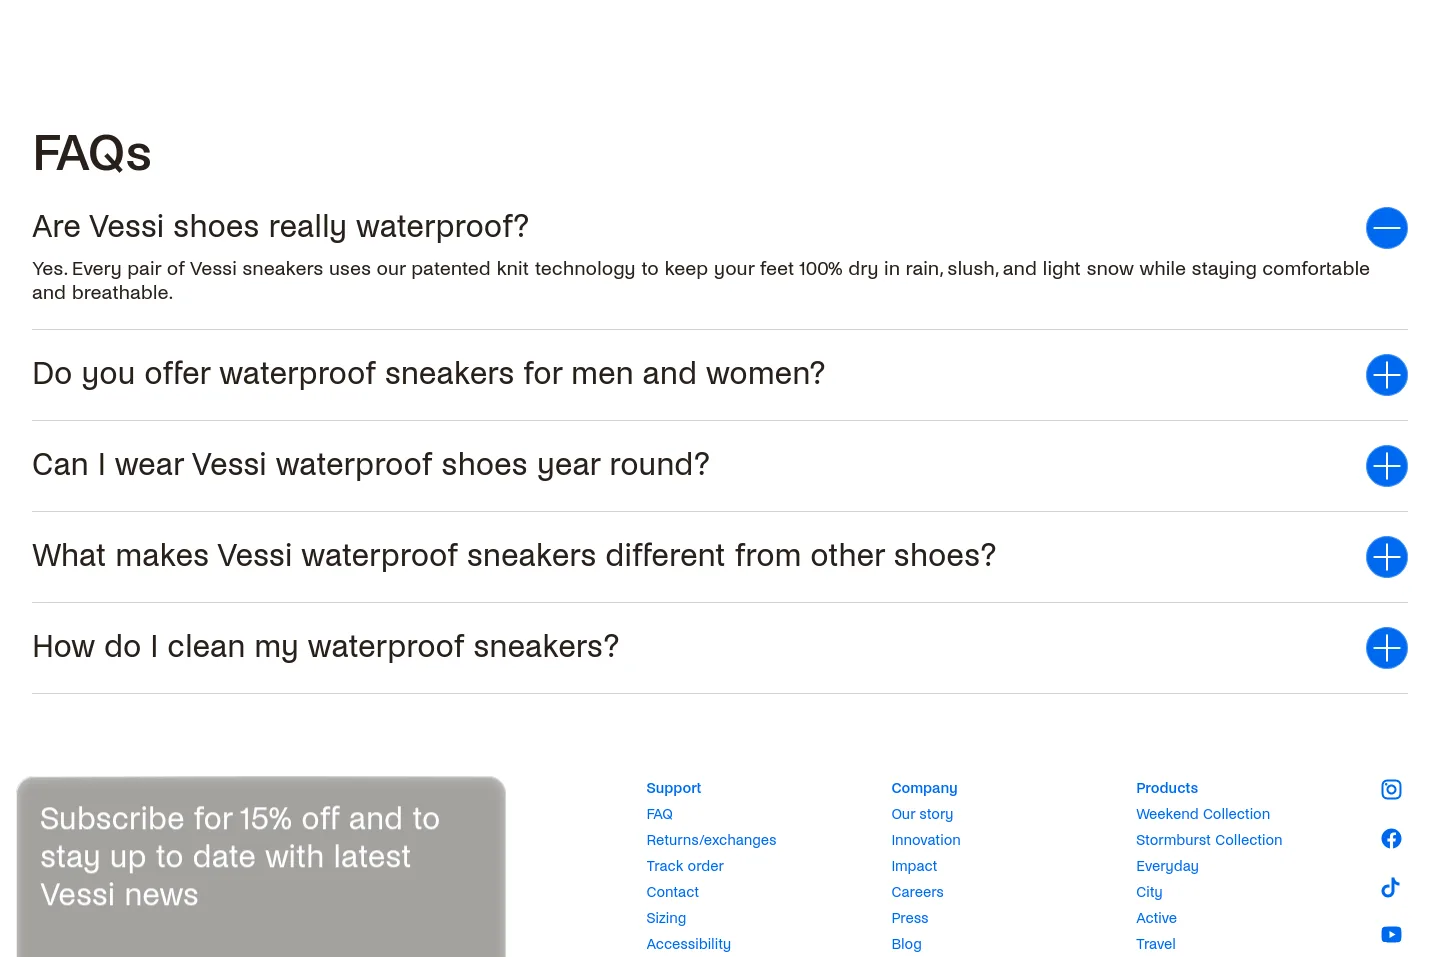Screen dimensions: 1440x957
Task: Open the Innovation company link
Action: coord(926,840)
